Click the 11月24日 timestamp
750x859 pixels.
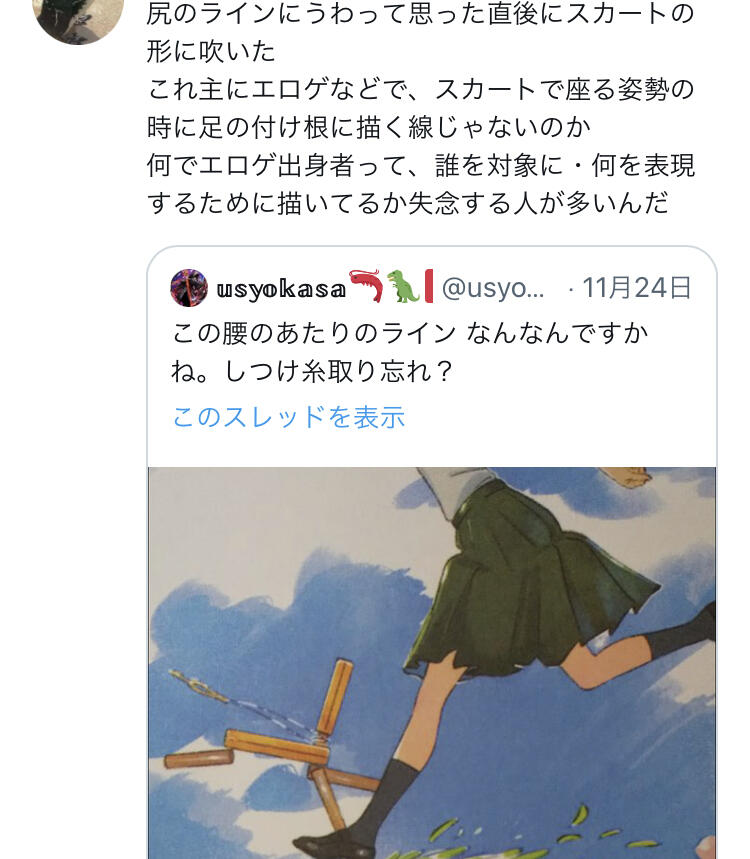[637, 288]
